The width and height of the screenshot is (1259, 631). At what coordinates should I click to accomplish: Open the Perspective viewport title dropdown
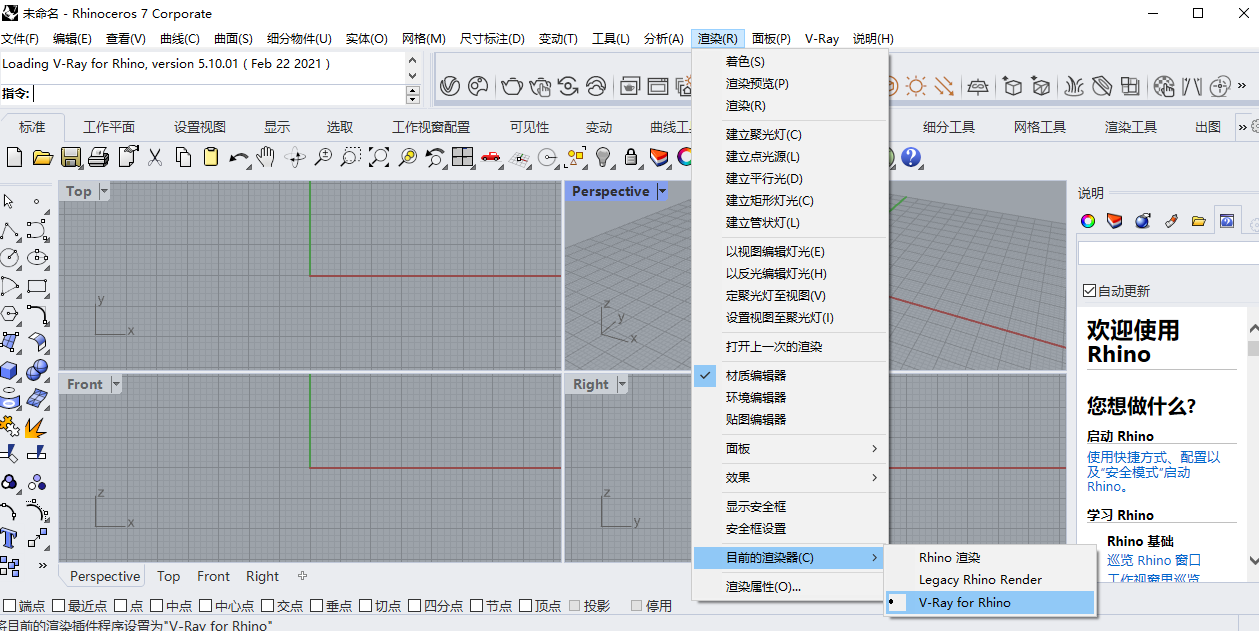[x=660, y=191]
